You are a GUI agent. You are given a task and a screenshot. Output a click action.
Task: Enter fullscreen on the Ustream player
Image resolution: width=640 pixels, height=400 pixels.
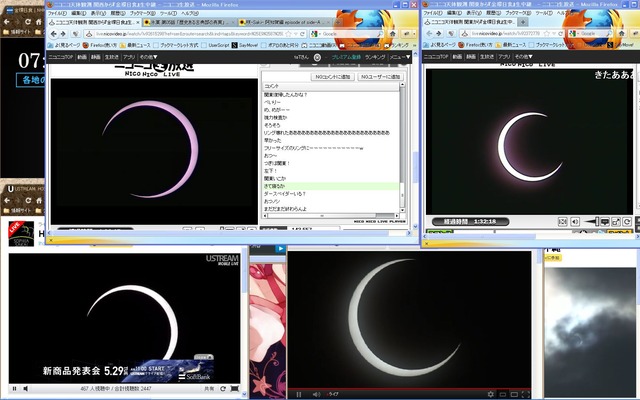(x=235, y=389)
